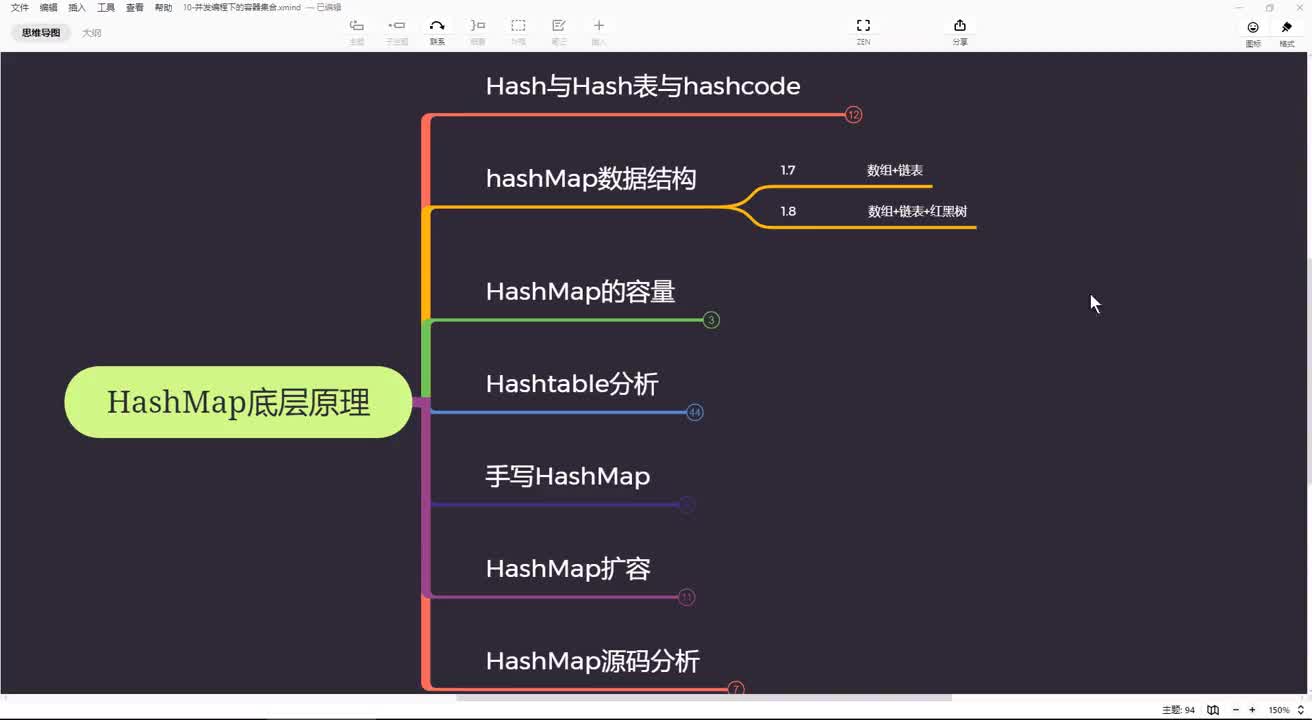Expand HashMap的容量 children badge 3
Image resolution: width=1312 pixels, height=720 pixels.
pos(711,320)
